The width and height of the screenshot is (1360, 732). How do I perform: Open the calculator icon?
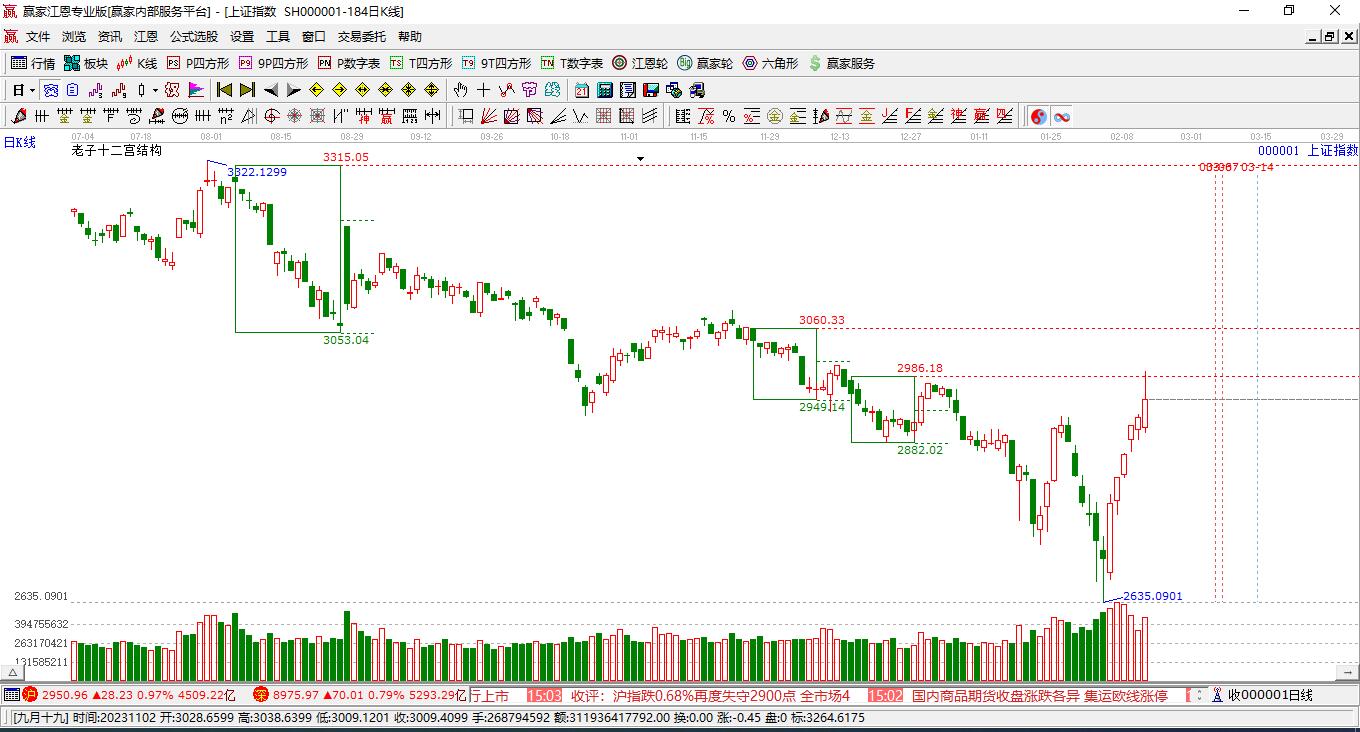pyautogui.click(x=604, y=90)
